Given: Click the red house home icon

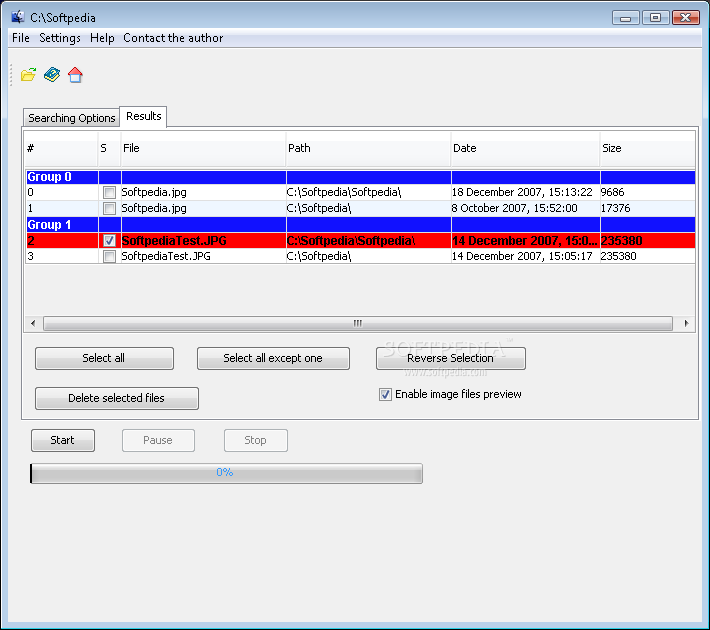Looking at the screenshot, I should 75,75.
